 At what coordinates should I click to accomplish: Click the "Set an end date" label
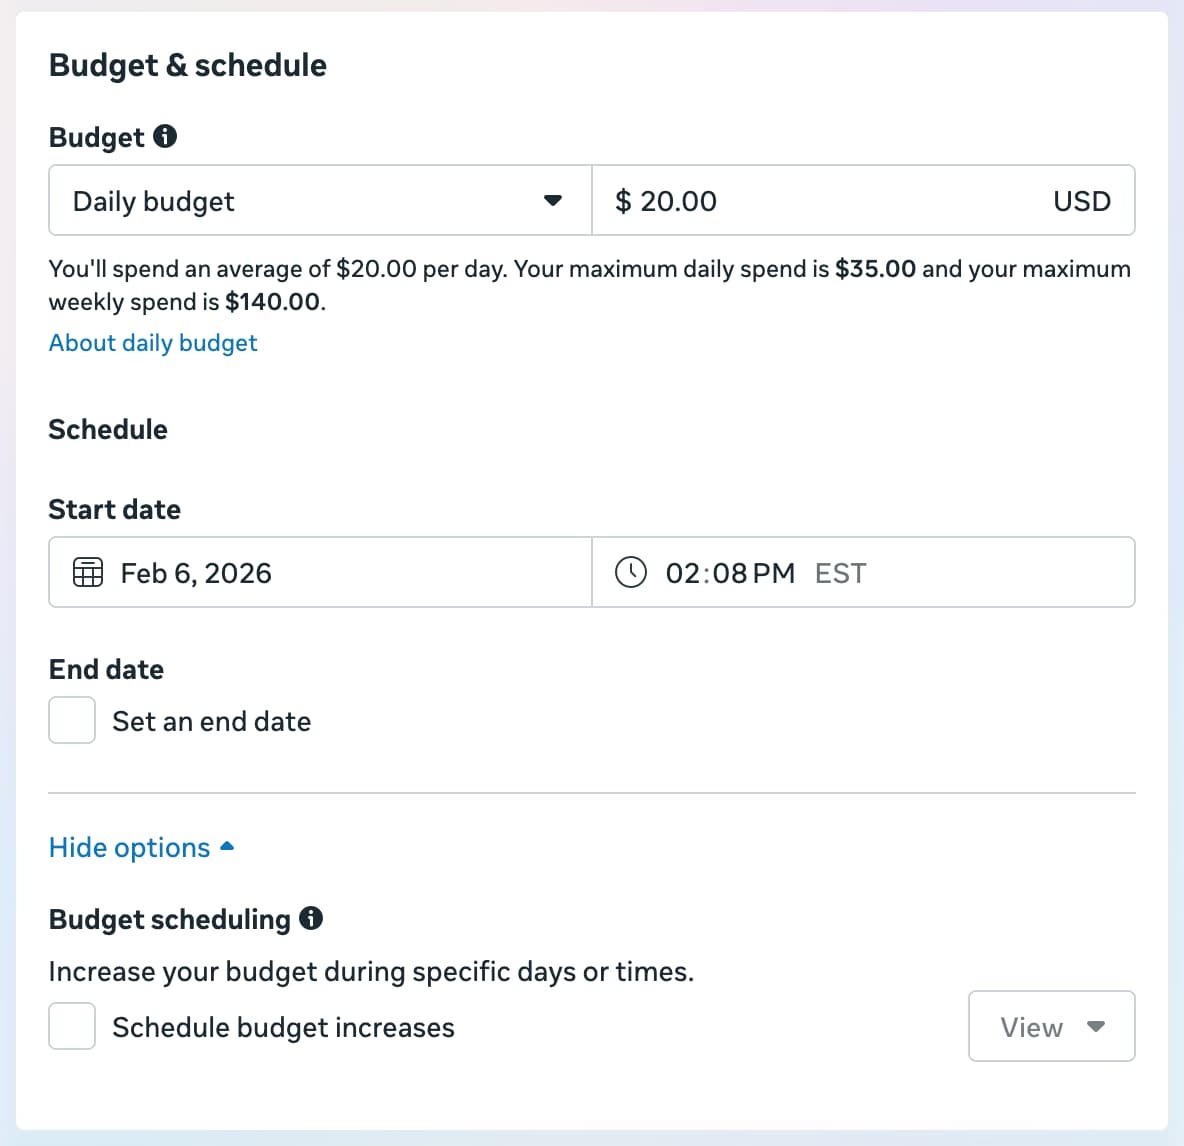coord(211,722)
